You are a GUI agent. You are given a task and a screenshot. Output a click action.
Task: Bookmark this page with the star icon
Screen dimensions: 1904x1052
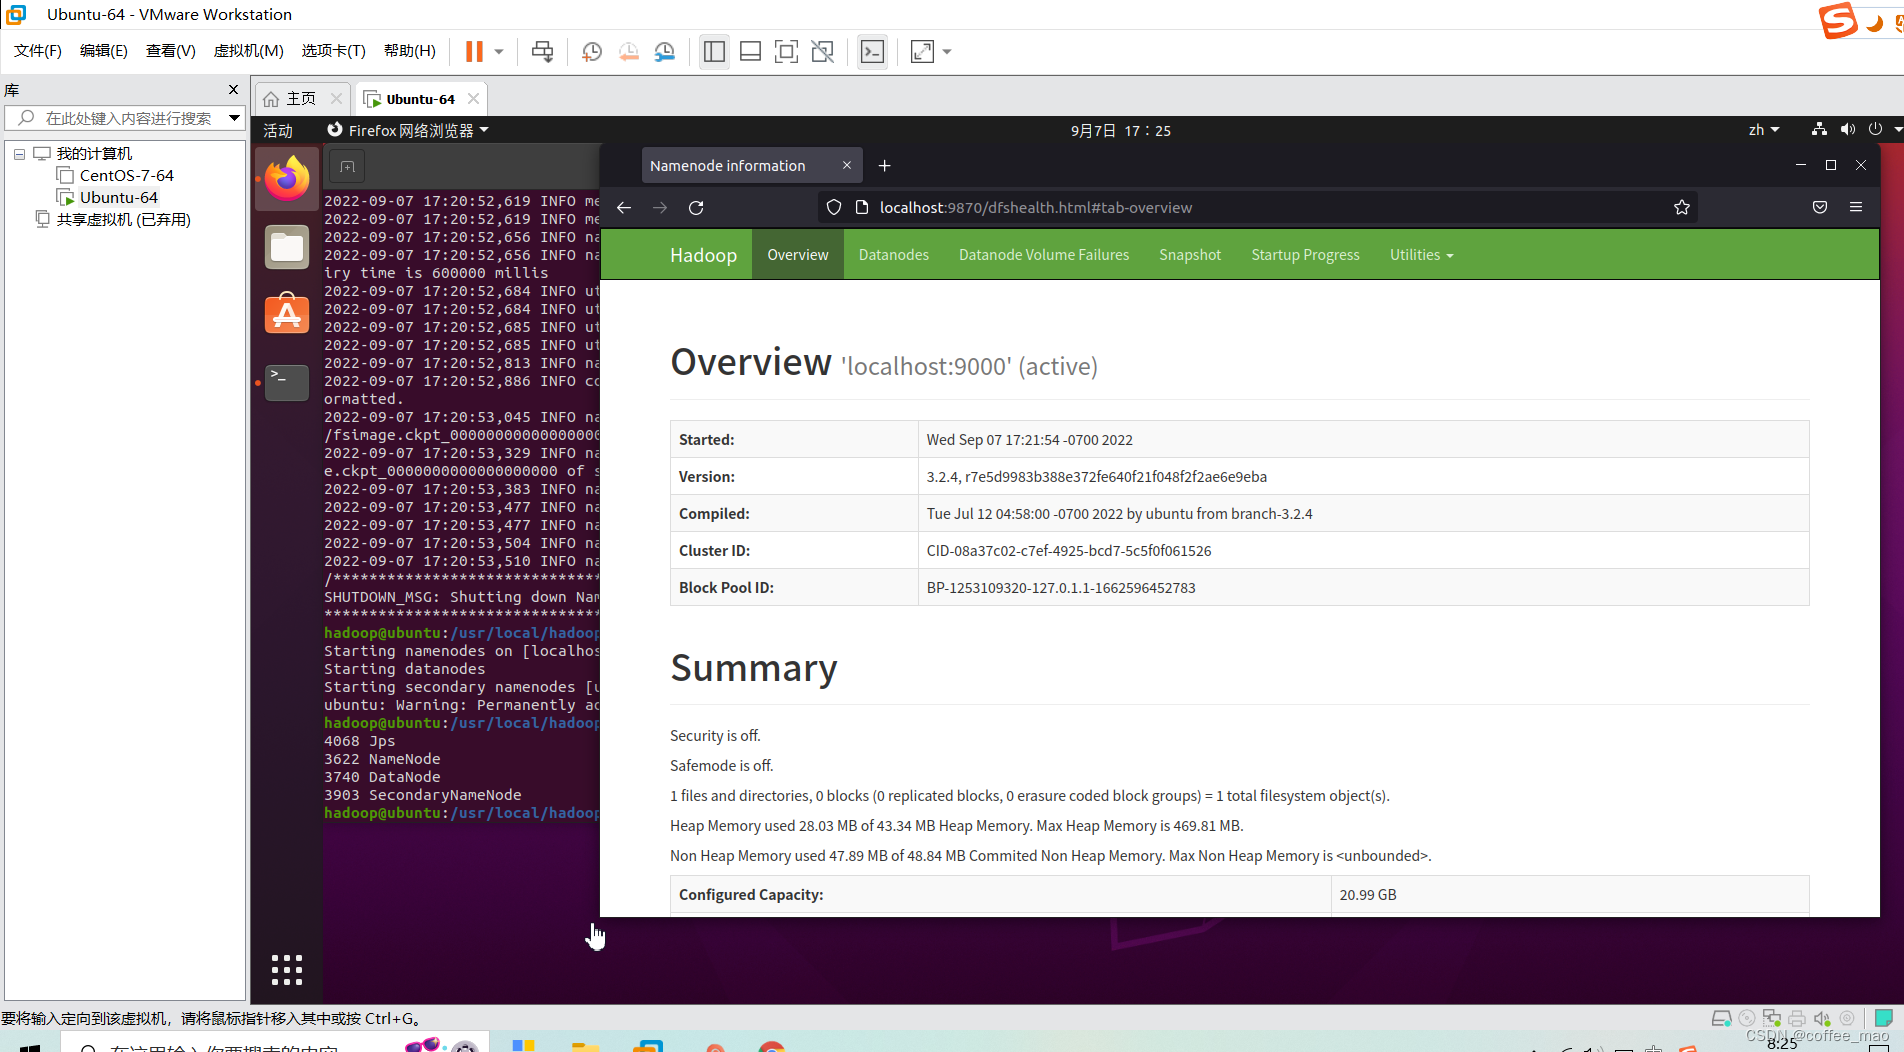[x=1682, y=208]
